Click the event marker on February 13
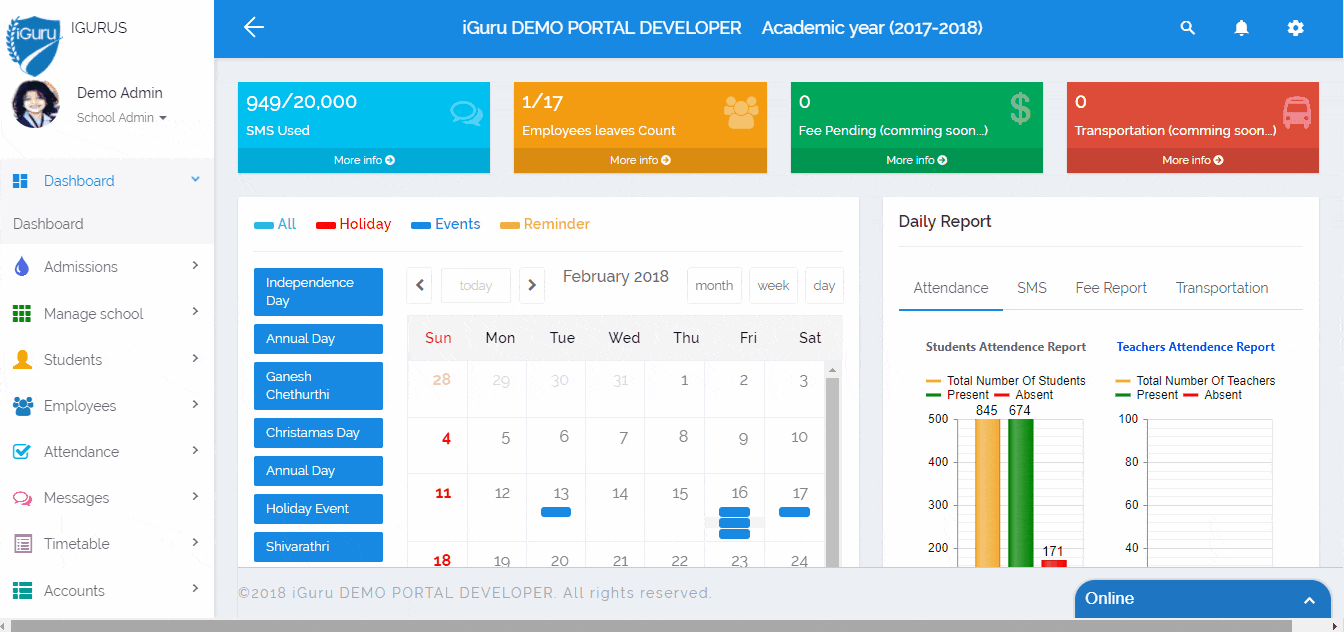Image resolution: width=1344 pixels, height=632 pixels. (556, 512)
